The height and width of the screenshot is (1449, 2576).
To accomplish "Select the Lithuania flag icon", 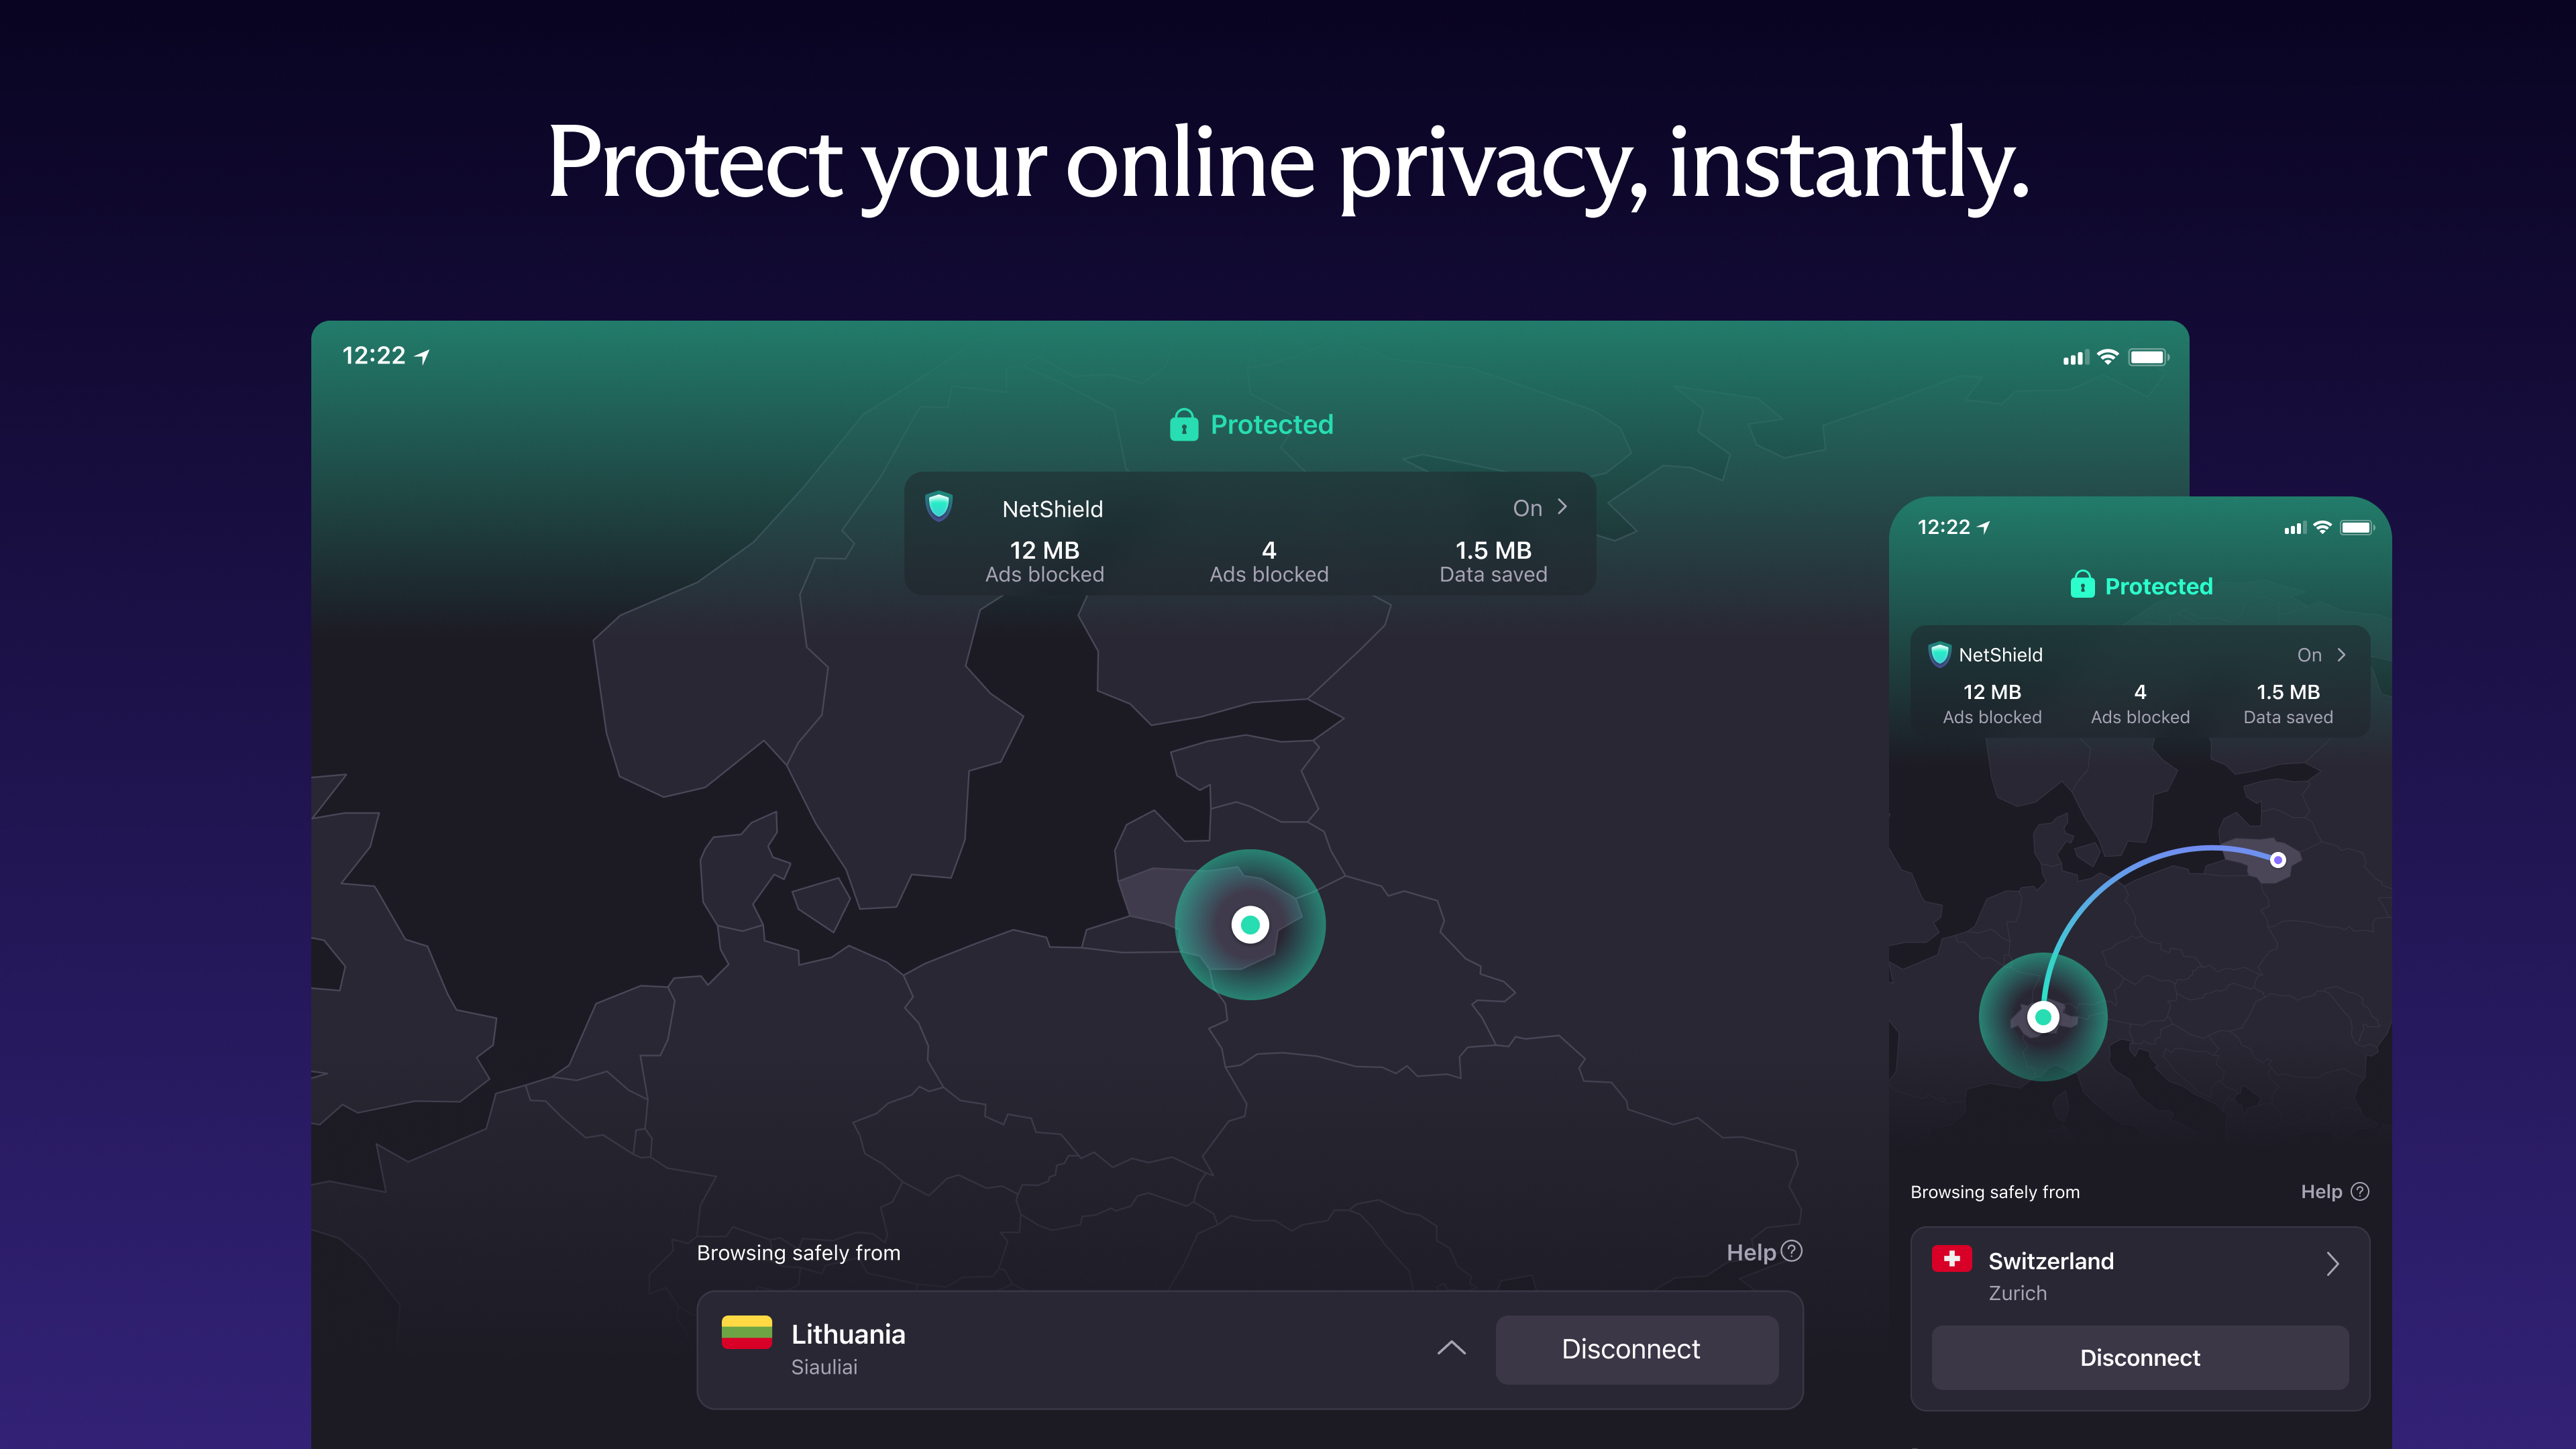I will tap(746, 1333).
